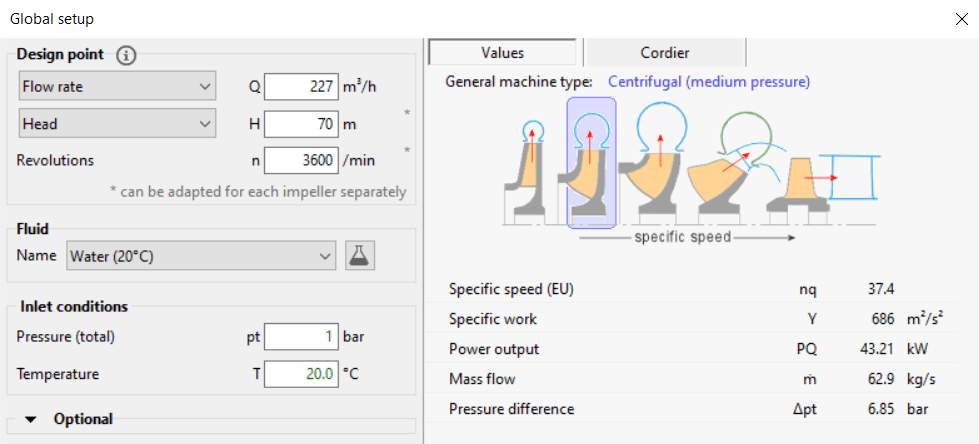Click the head H input field
The image size is (979, 444).
(x=302, y=124)
